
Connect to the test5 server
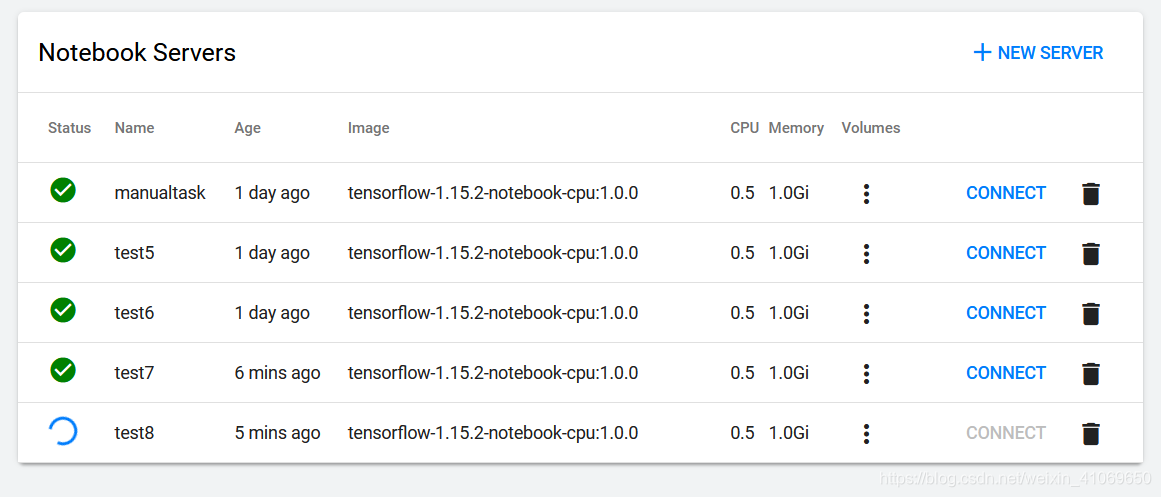[1006, 253]
